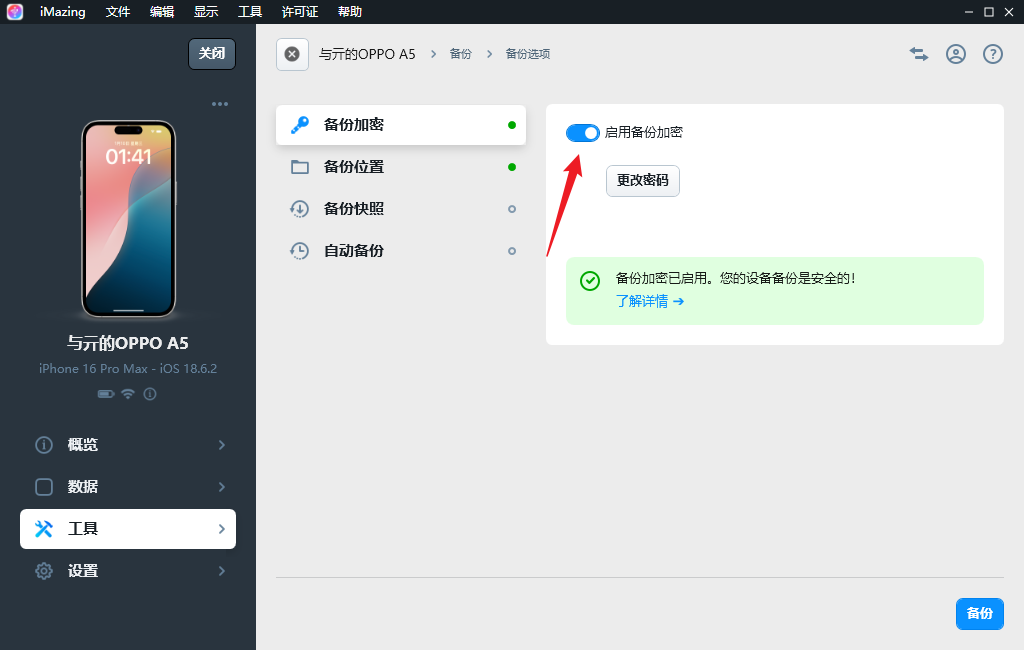Screen dimensions: 1024x650
Task: Open the 许可证 menu
Action: [300, 12]
